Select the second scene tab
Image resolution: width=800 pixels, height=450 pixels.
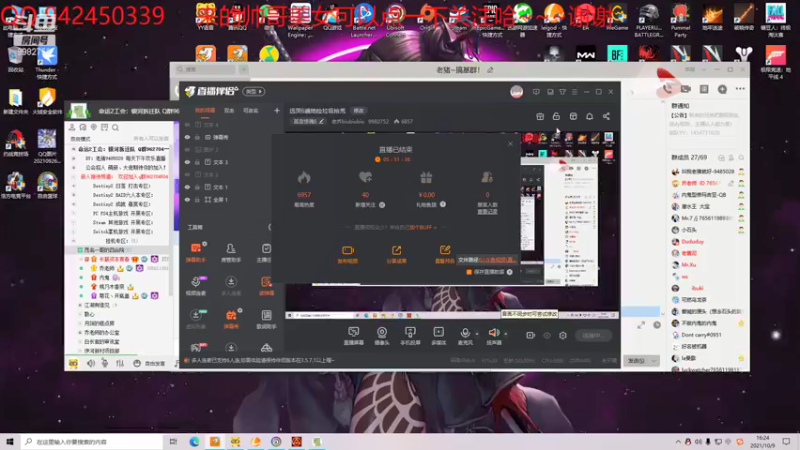(x=229, y=111)
